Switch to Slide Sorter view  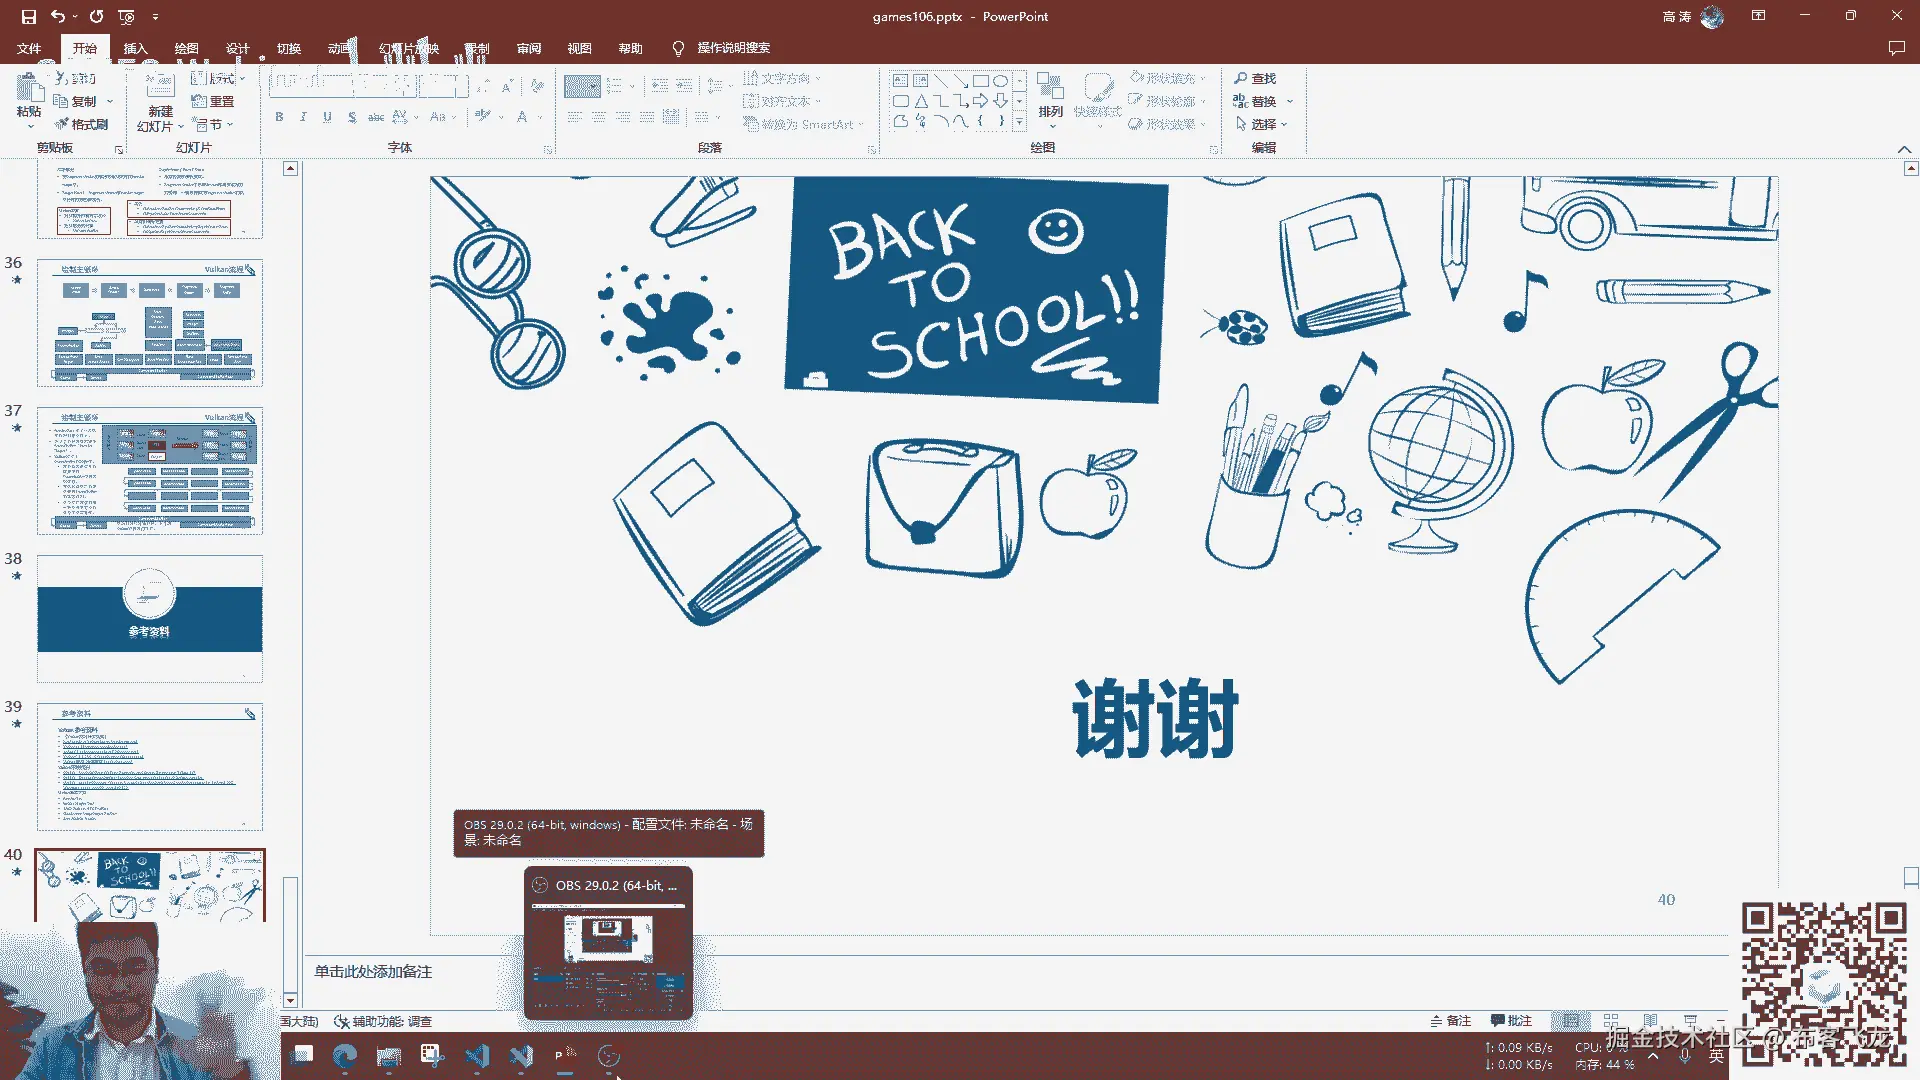1611,1021
